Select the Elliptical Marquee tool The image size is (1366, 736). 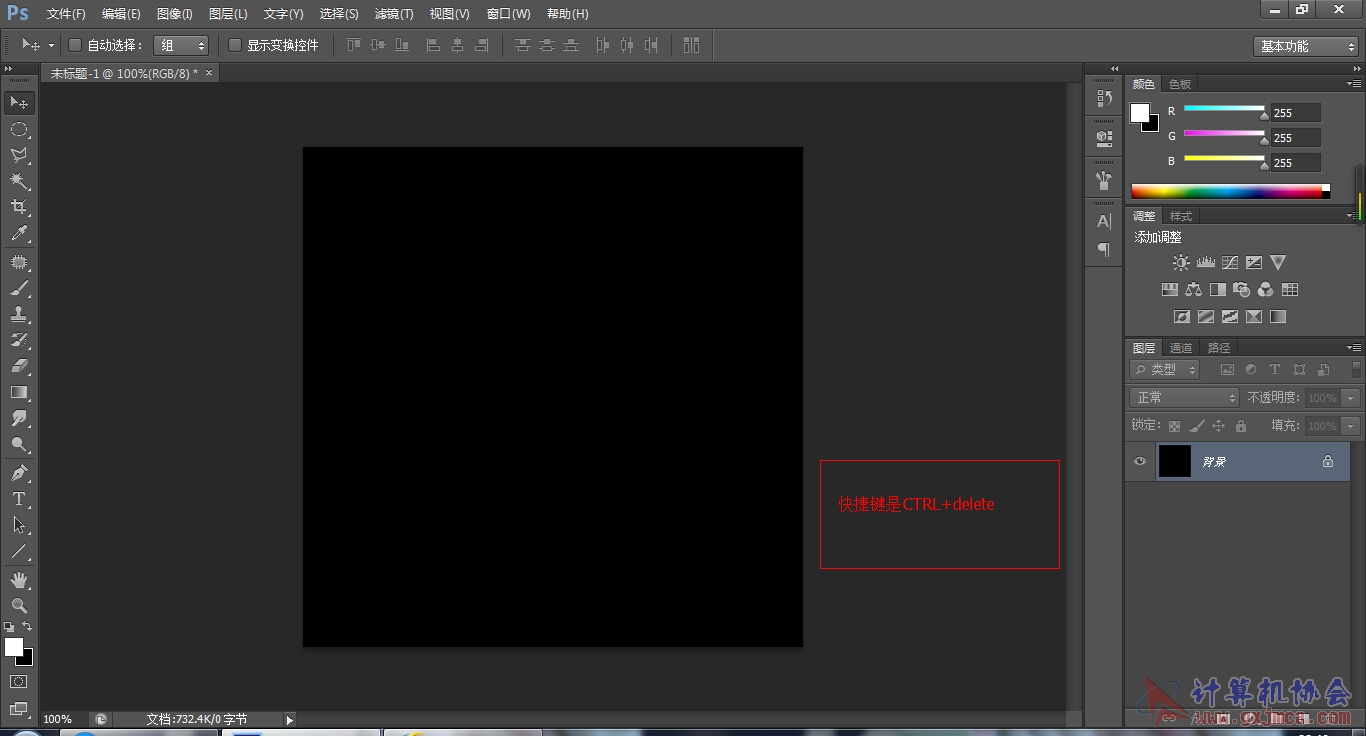coord(19,129)
